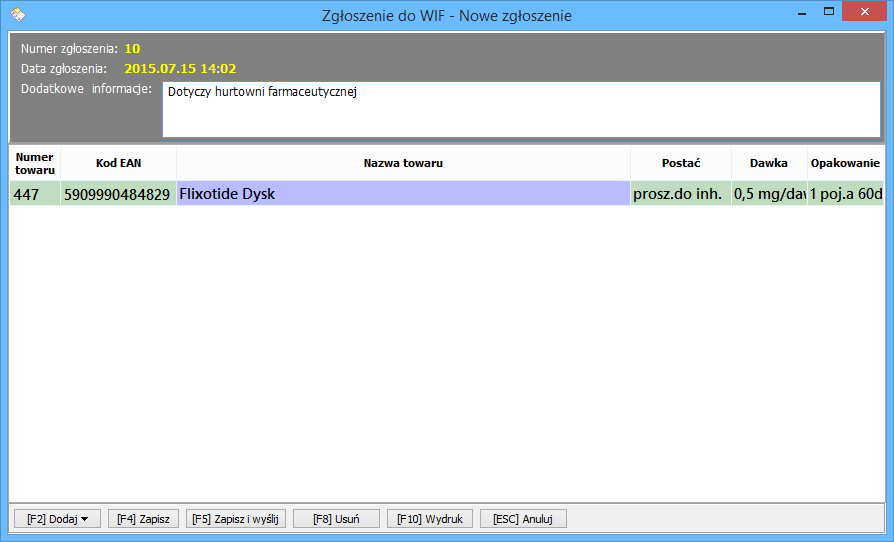Click the application icon in title bar
Image resolution: width=894 pixels, height=542 pixels.
point(18,15)
